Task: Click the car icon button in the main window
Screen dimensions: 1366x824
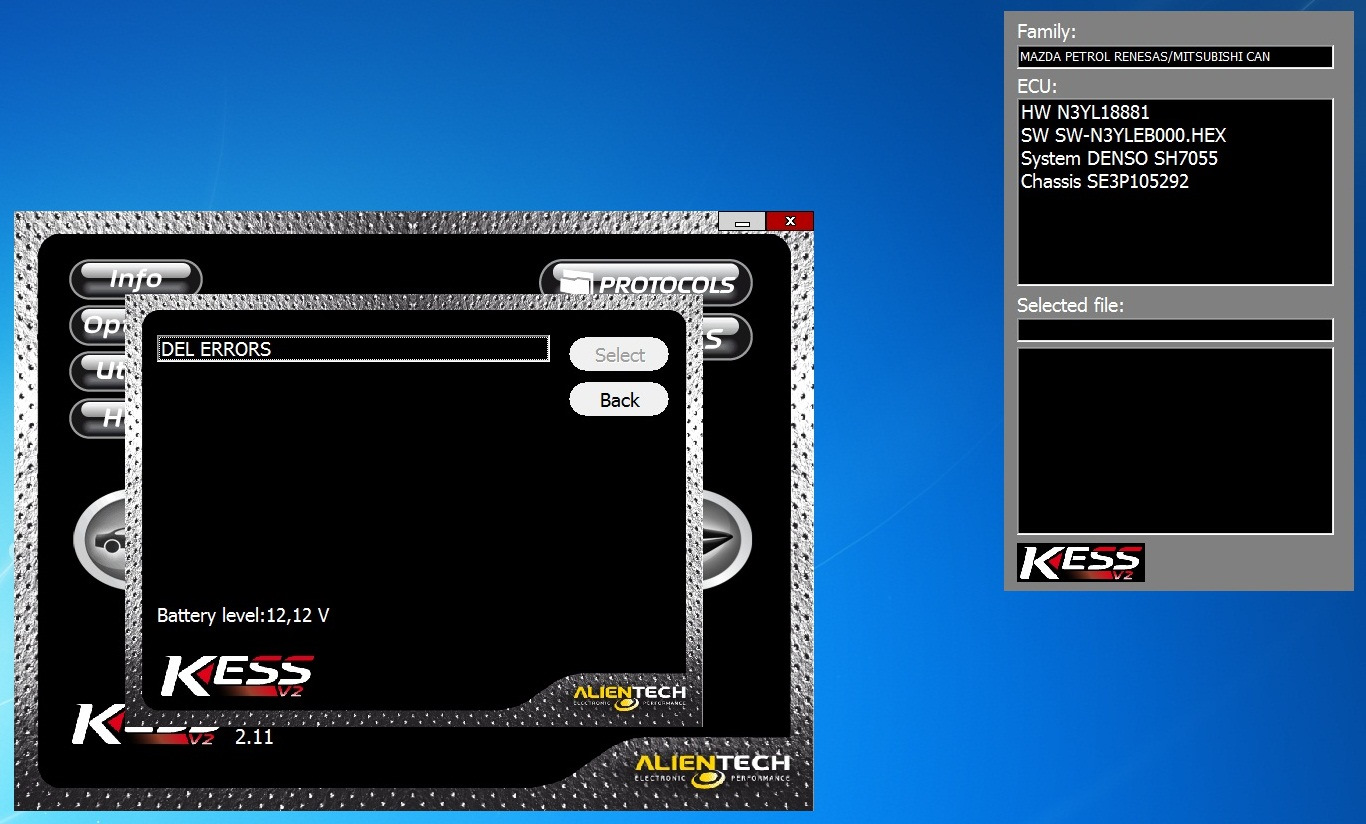Action: click(100, 541)
